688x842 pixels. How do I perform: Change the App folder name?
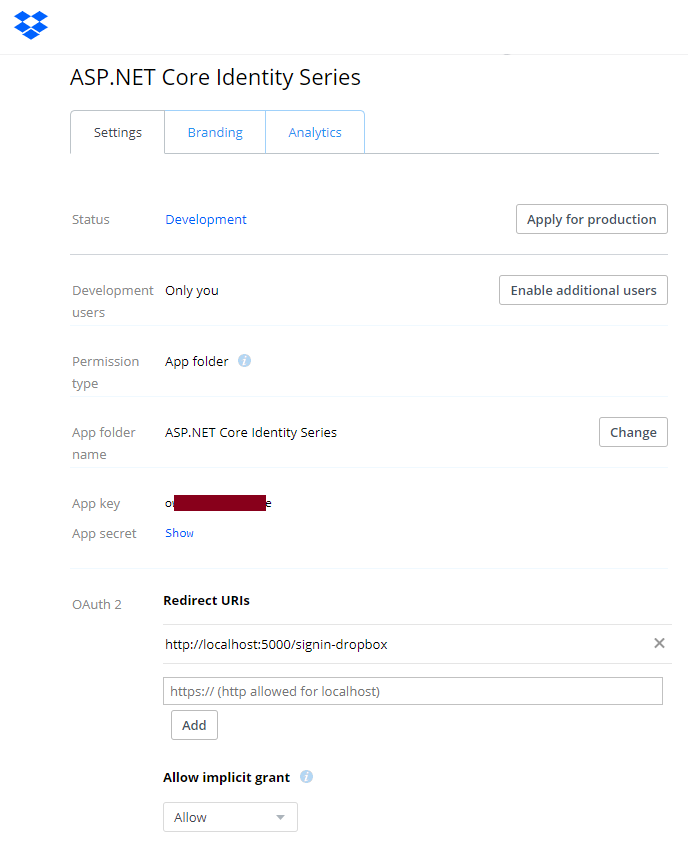(x=633, y=432)
